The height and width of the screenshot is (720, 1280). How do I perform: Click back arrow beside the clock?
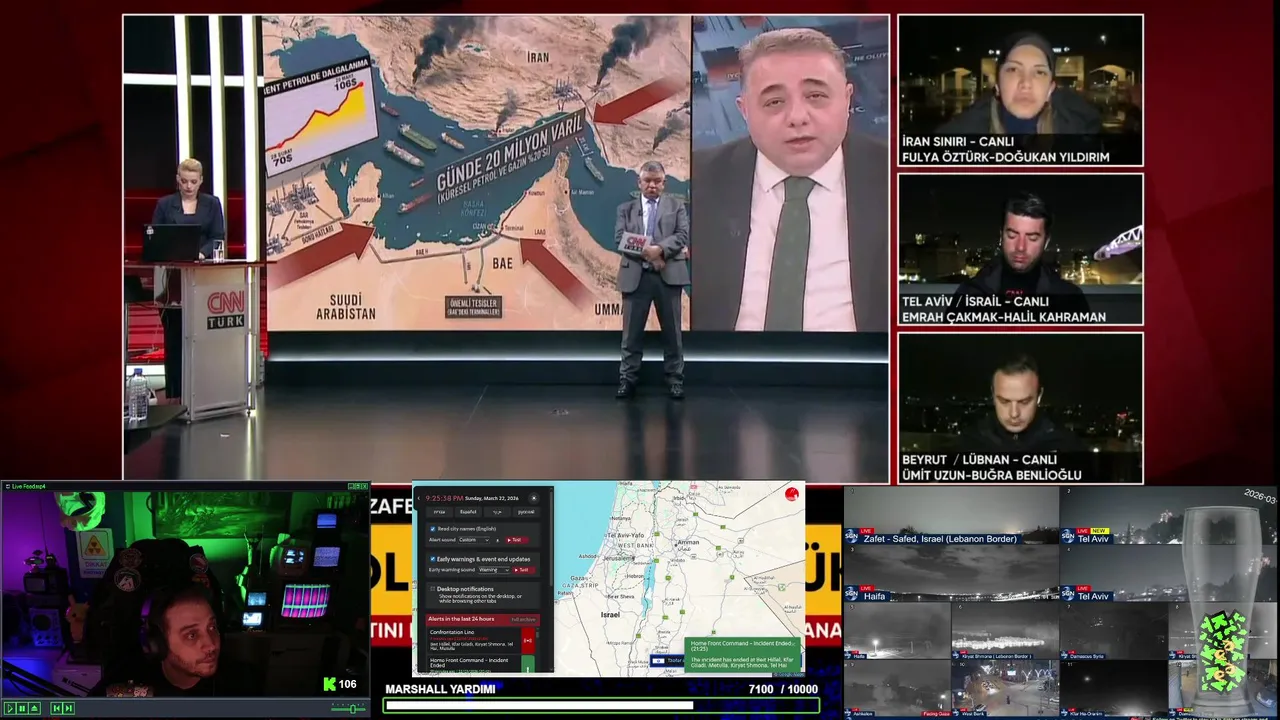click(x=419, y=498)
